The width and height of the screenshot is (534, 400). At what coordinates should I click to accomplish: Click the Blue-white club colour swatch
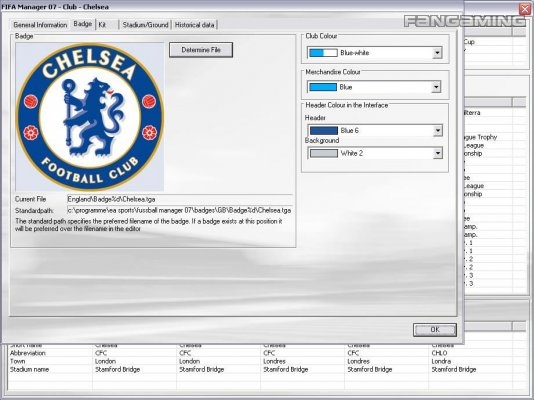[323, 53]
